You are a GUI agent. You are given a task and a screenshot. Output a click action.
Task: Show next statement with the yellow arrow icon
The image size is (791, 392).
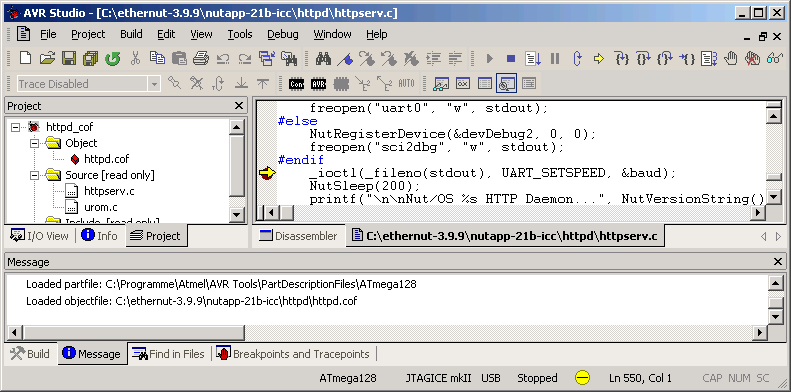click(599, 59)
